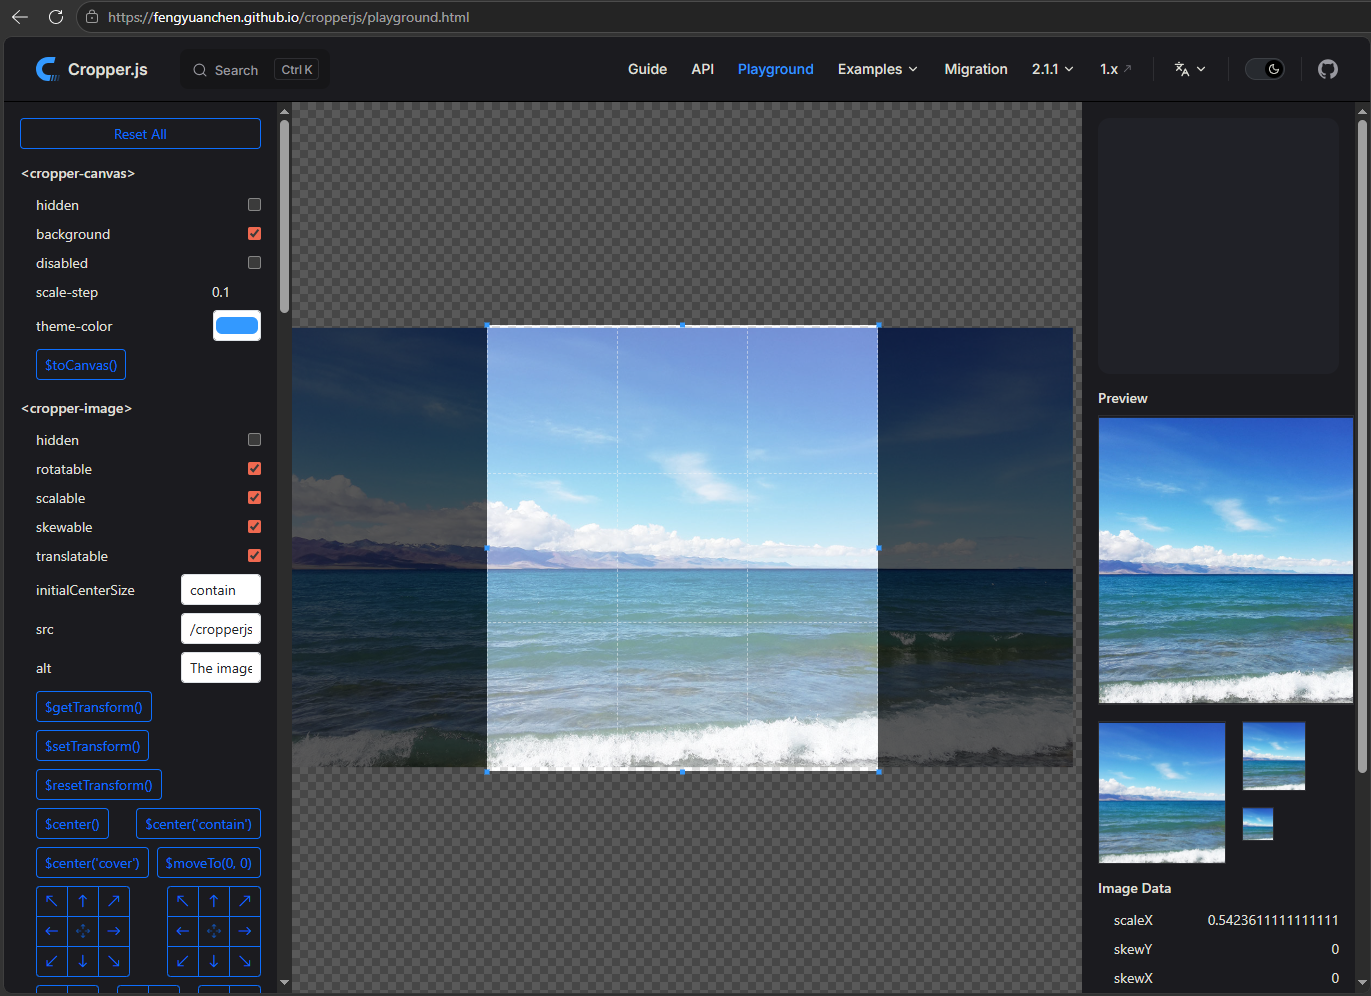Expand the Examples dropdown menu
This screenshot has width=1371, height=996.
(x=877, y=69)
